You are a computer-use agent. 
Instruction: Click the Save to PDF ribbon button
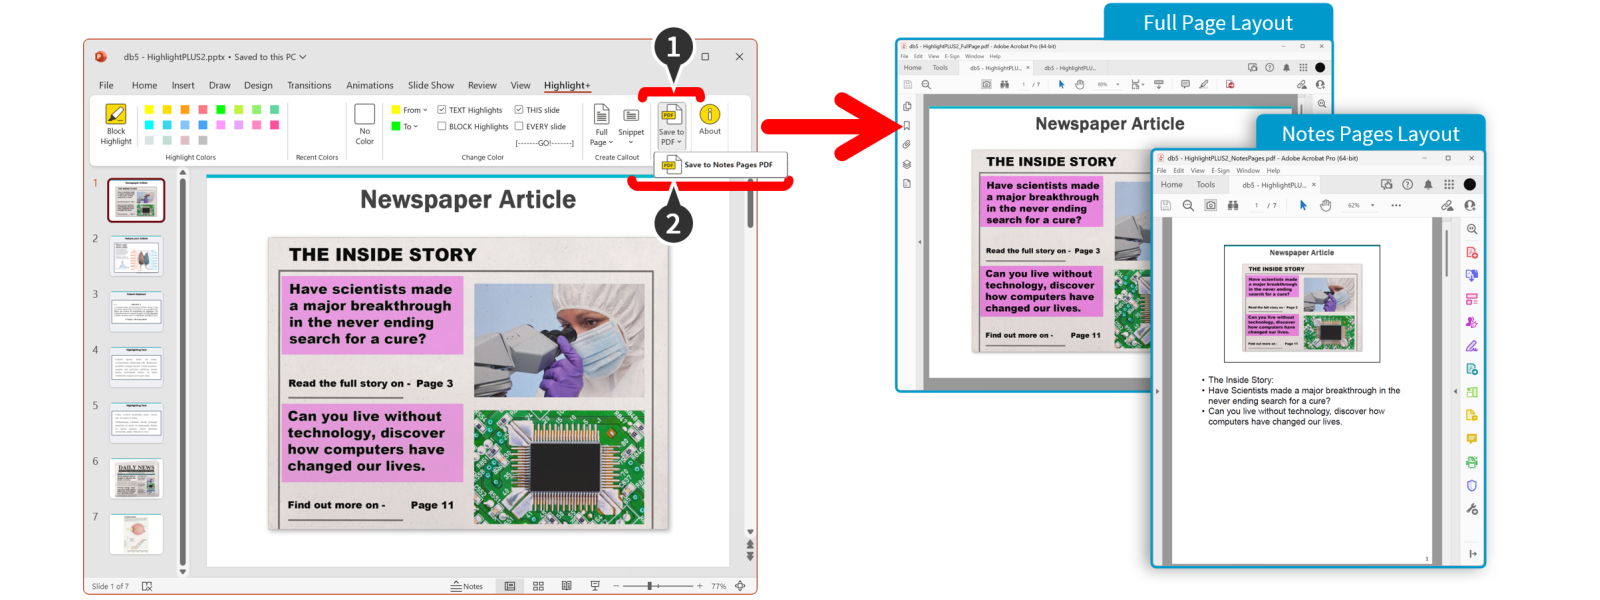pyautogui.click(x=671, y=124)
